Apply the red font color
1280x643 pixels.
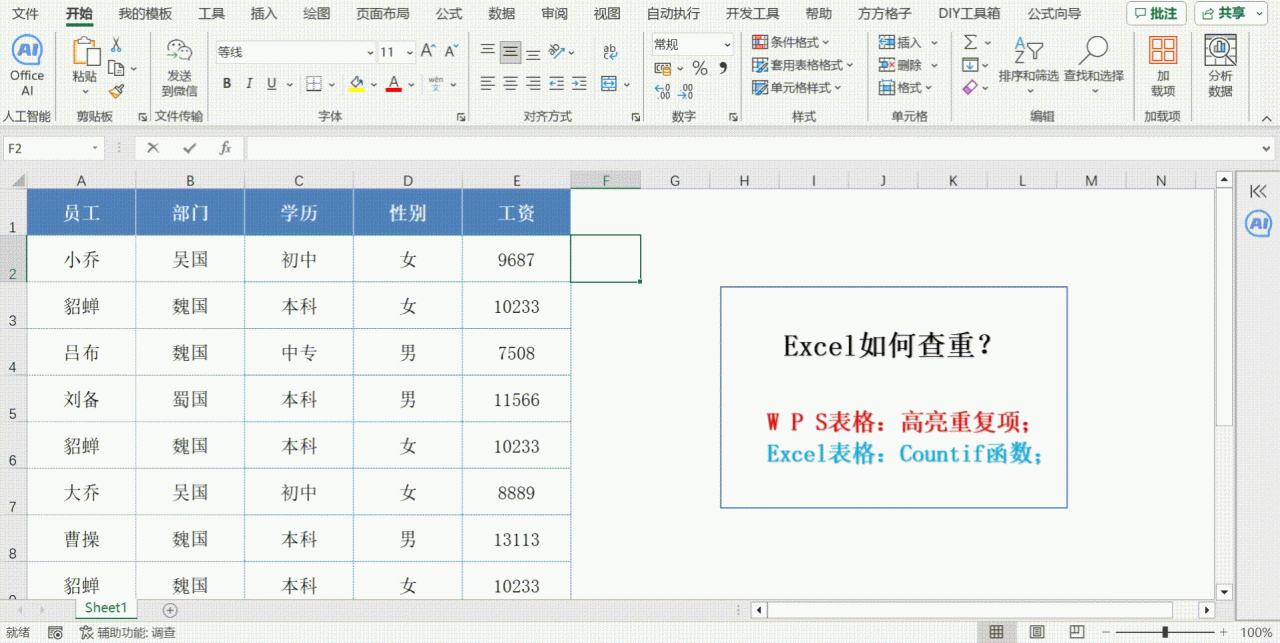point(394,84)
